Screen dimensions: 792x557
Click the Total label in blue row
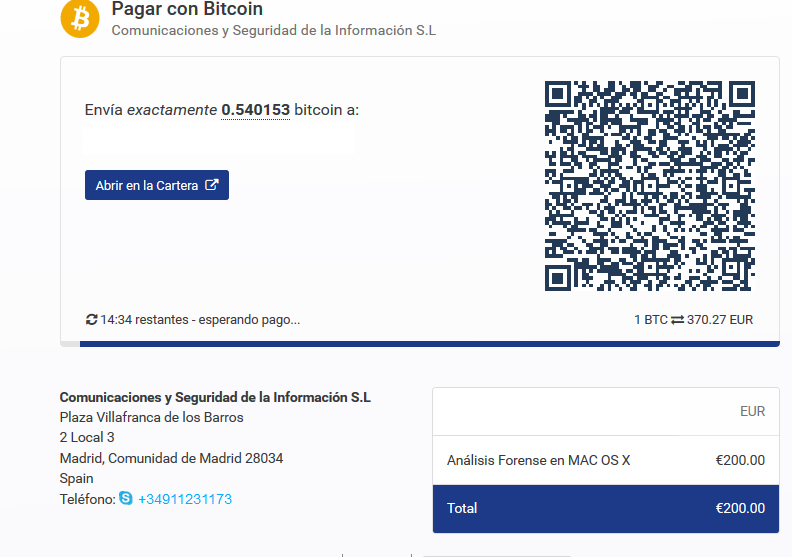(x=462, y=508)
